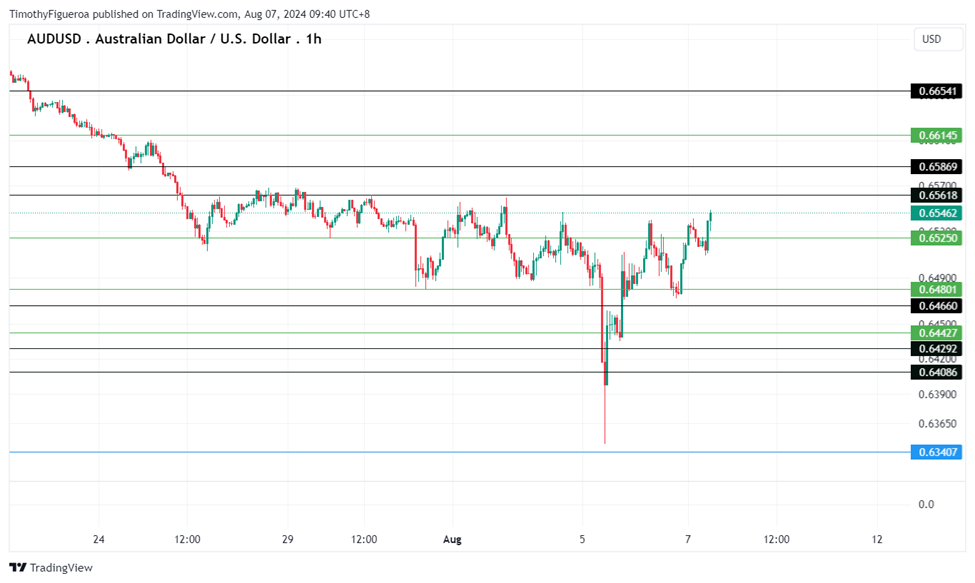Select the green 0.66145 price label
The width and height of the screenshot is (975, 583).
937,135
